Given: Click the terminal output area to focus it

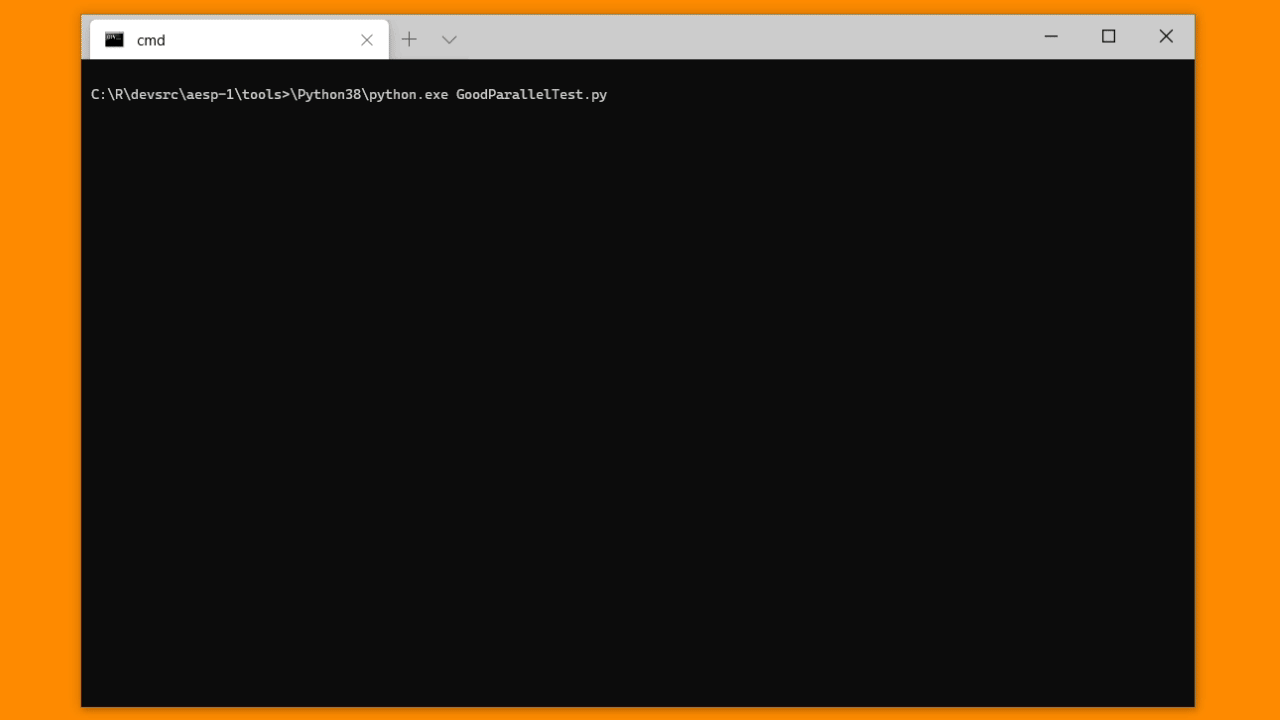Looking at the screenshot, I should 640,400.
